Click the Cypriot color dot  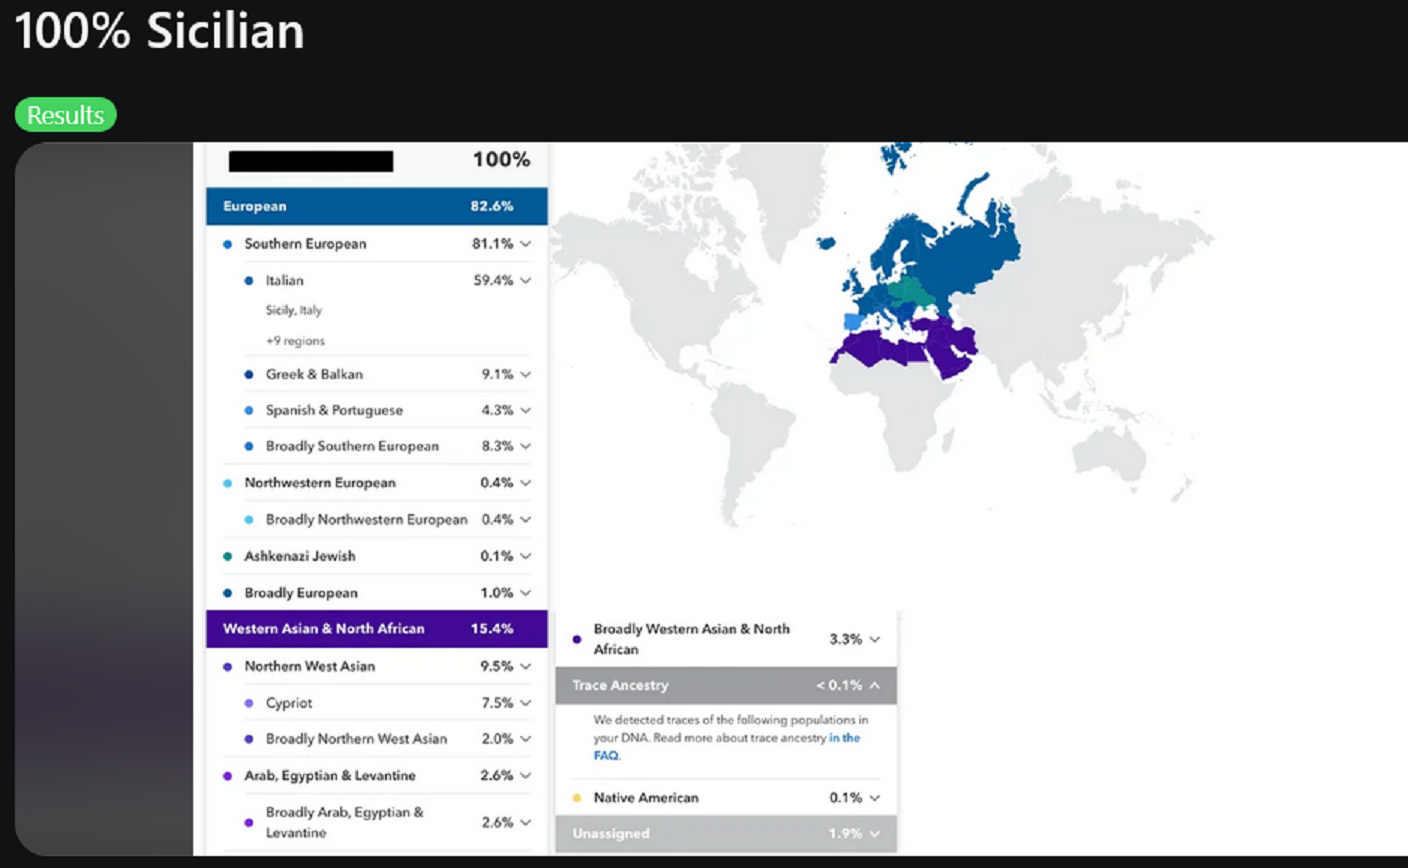(249, 703)
